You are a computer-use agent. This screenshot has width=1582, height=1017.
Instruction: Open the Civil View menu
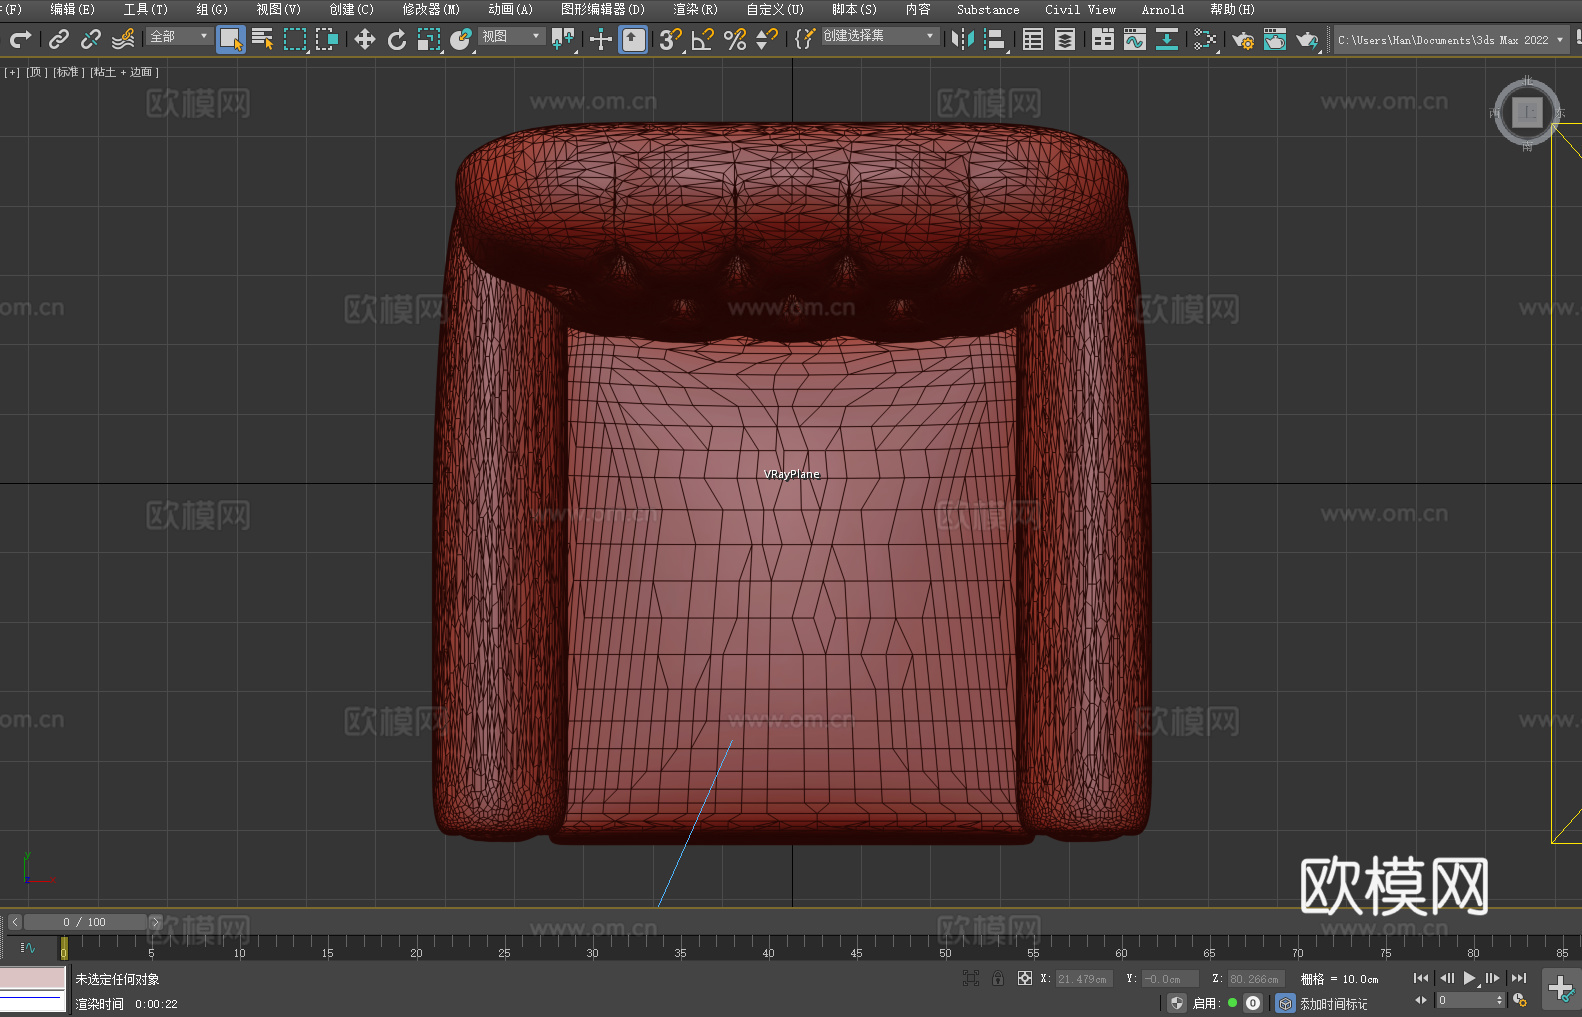(x=1081, y=9)
